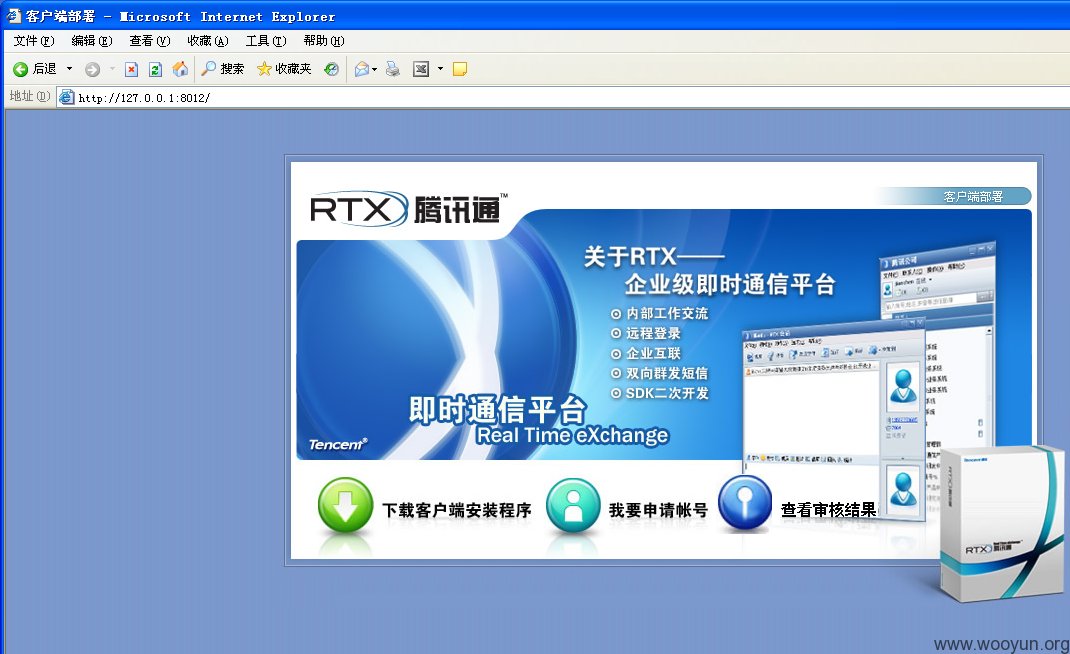Viewport: 1070px width, 654px height.
Task: Go to the home page icon
Action: tap(180, 69)
